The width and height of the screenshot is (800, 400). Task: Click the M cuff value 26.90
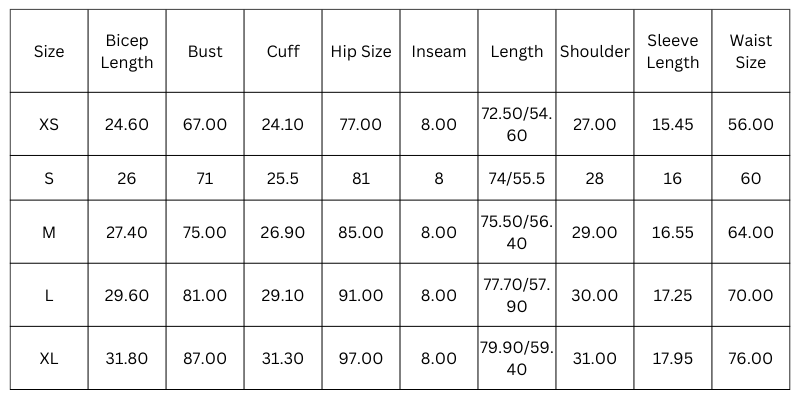click(x=283, y=232)
